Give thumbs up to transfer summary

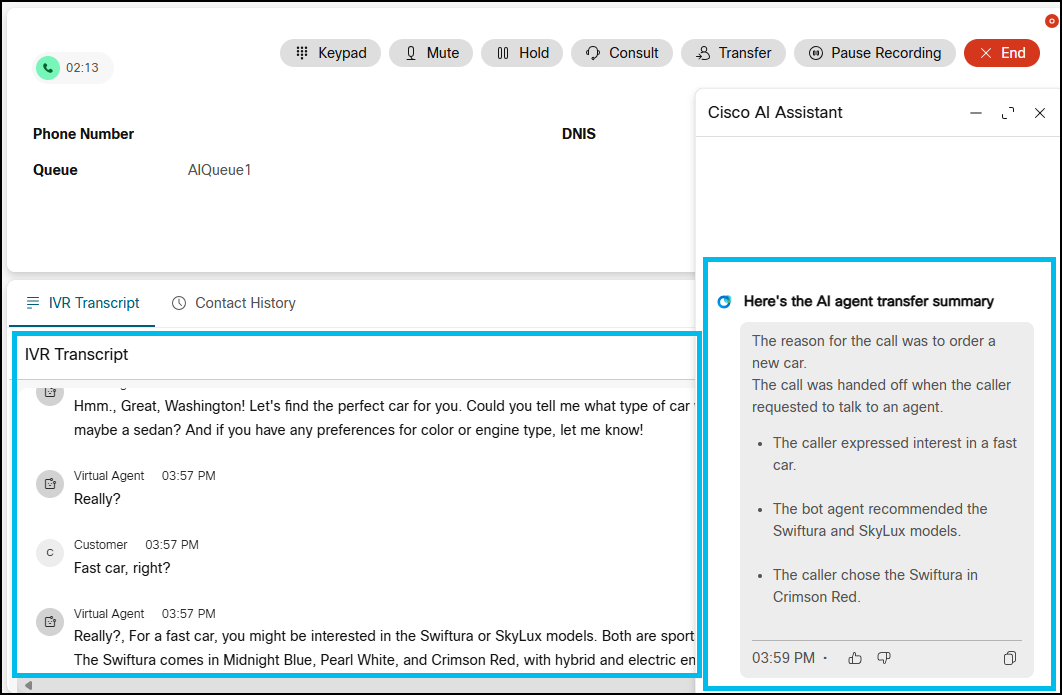tap(855, 658)
